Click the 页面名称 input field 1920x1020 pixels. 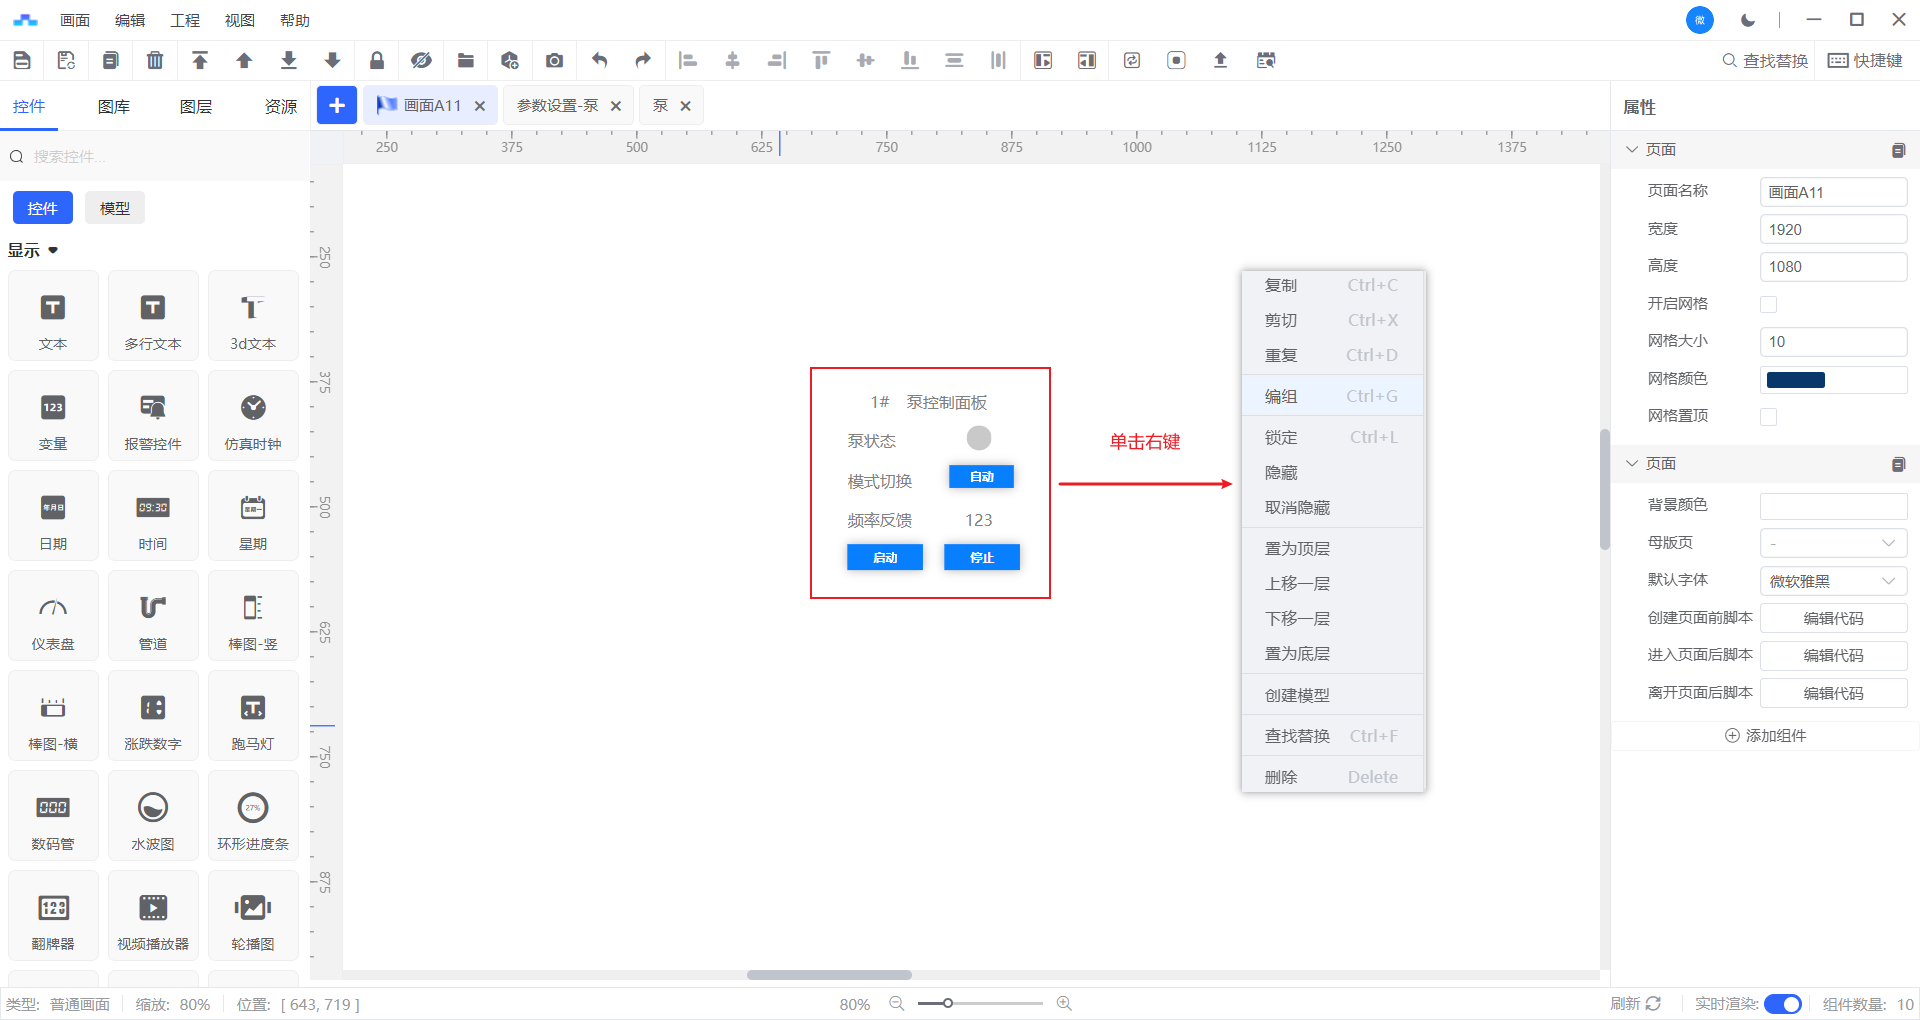[x=1832, y=192]
